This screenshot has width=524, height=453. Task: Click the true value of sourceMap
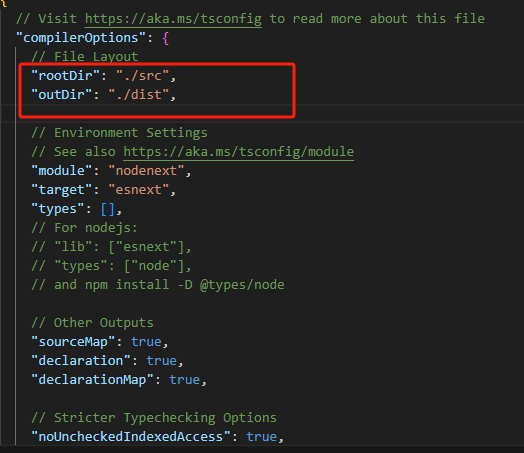[146, 342]
